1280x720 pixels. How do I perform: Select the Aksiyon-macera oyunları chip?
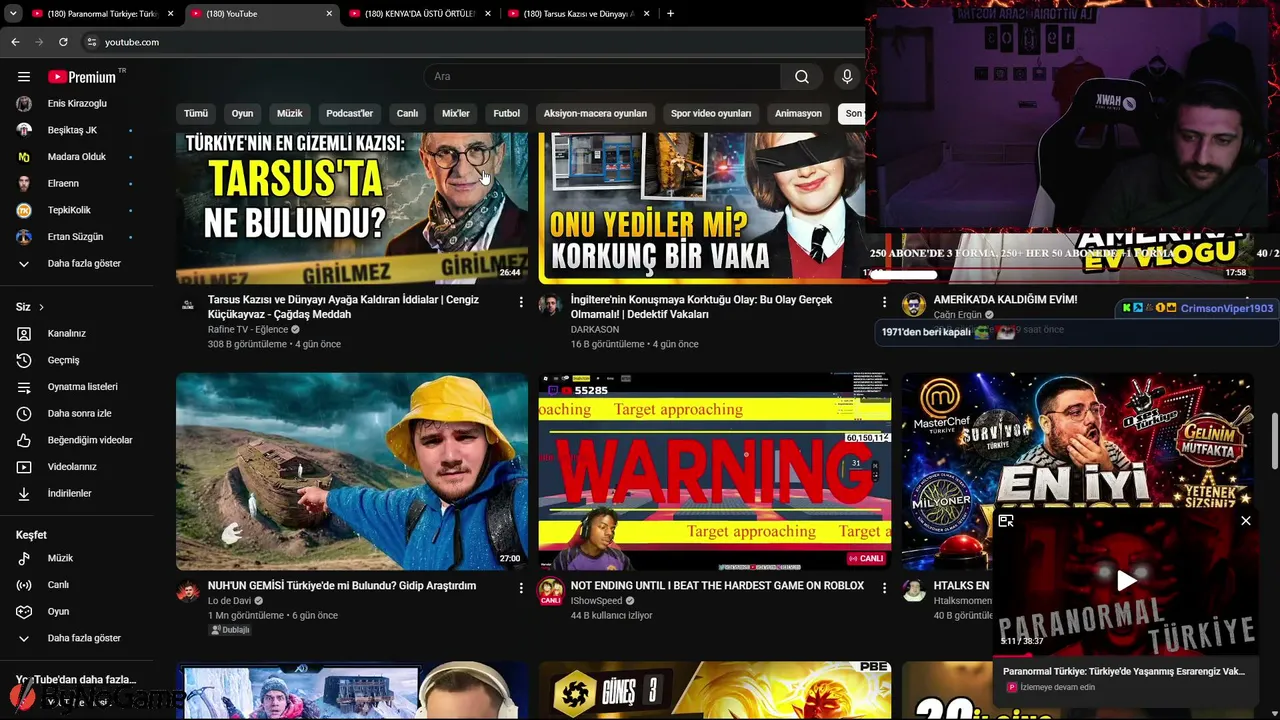pyautogui.click(x=596, y=113)
